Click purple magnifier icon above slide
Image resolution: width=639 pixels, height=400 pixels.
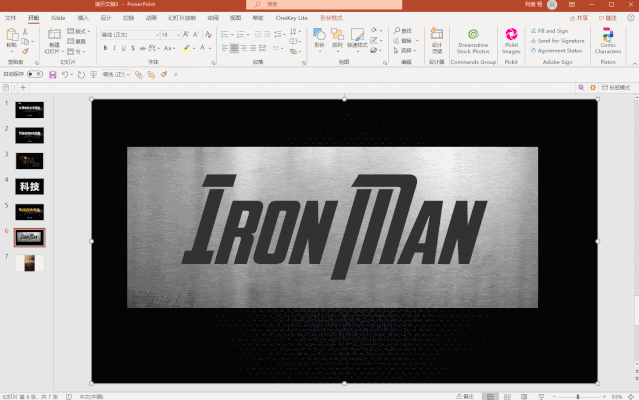click(581, 88)
